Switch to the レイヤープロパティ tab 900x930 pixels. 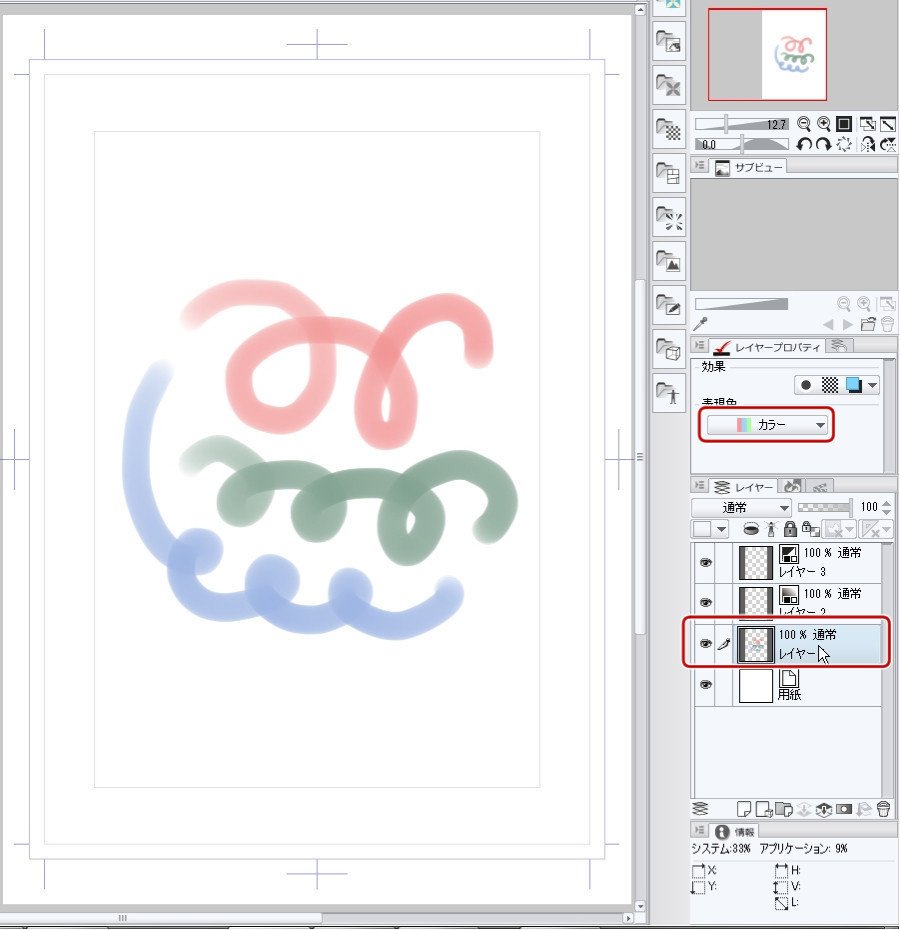pos(769,347)
